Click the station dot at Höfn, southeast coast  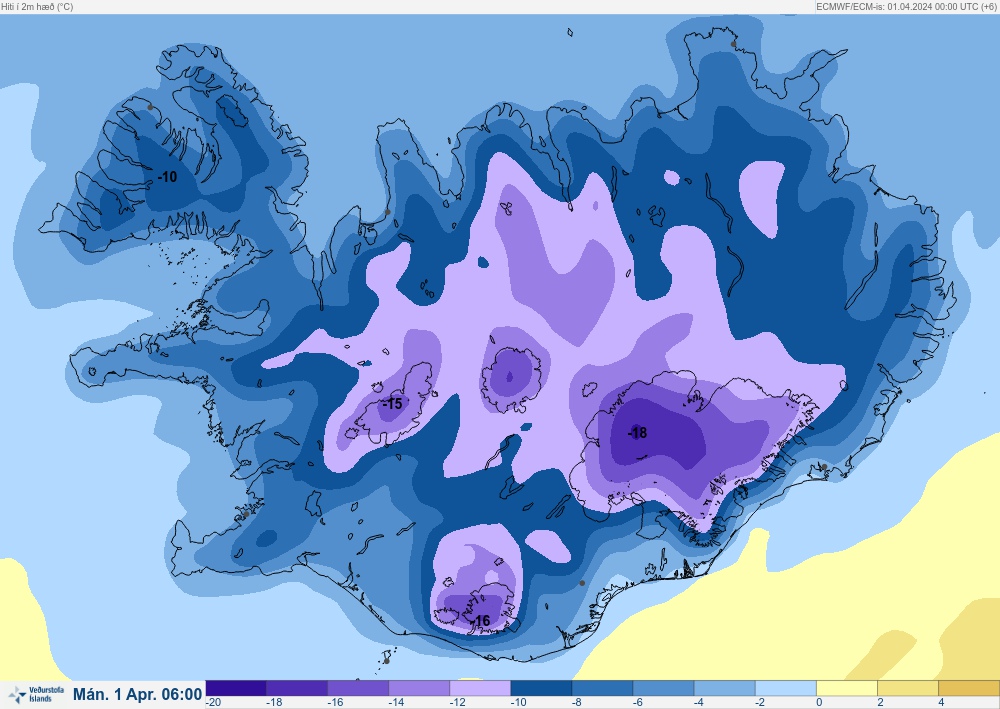(824, 467)
